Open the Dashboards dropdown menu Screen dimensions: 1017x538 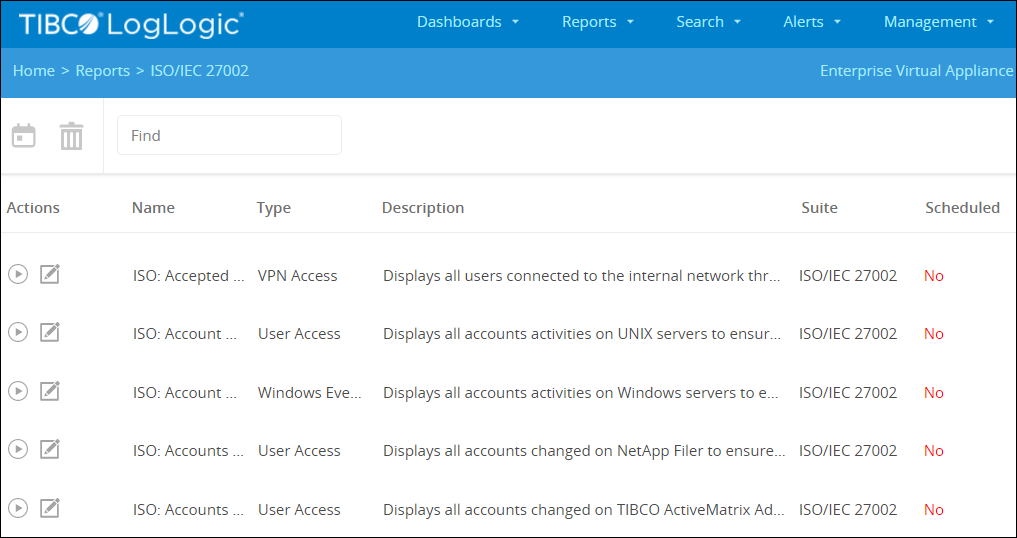coord(468,22)
